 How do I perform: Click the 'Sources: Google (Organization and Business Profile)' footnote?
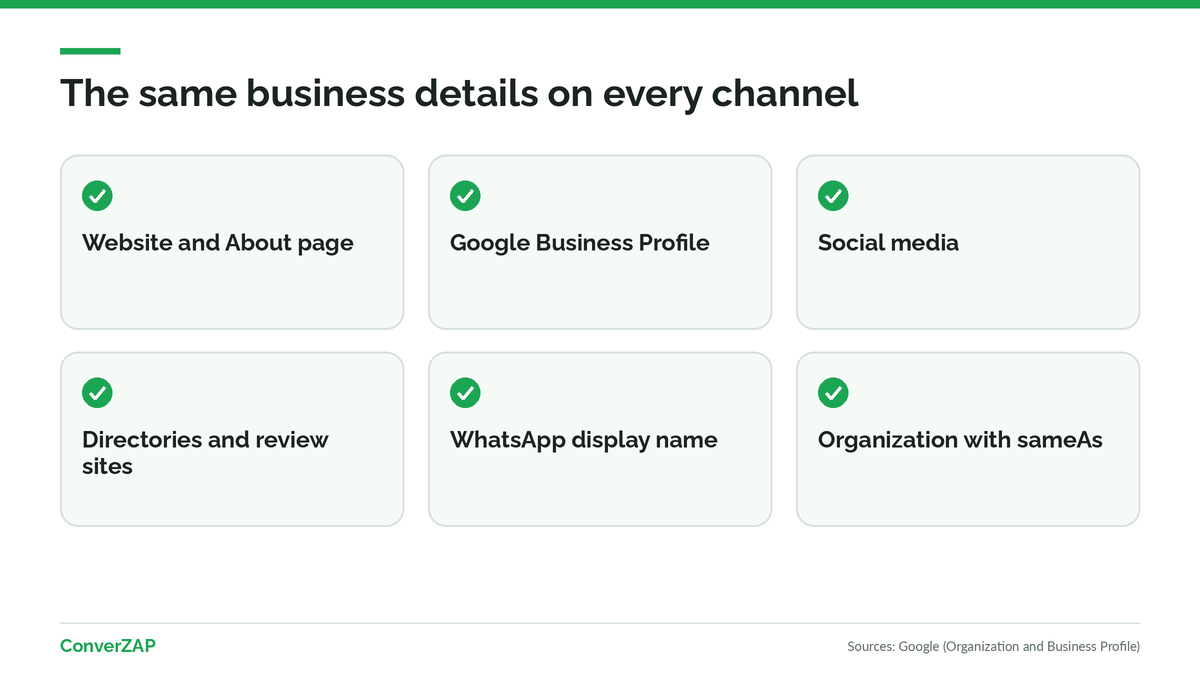point(993,647)
